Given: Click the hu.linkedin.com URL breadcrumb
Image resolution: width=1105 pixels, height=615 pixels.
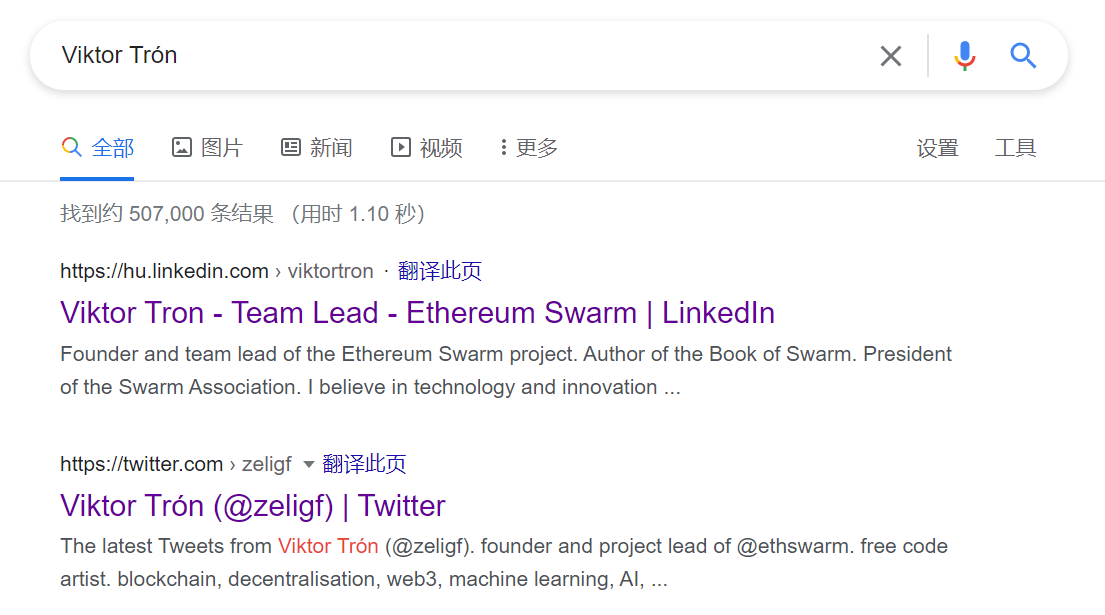Looking at the screenshot, I should click(x=164, y=271).
